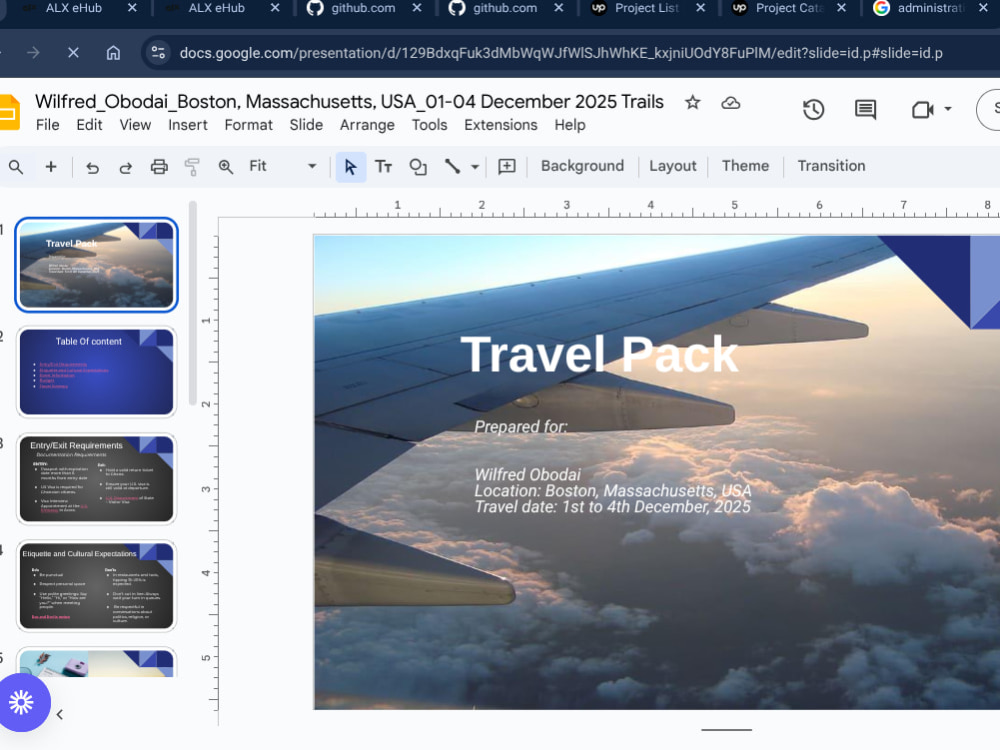The height and width of the screenshot is (750, 1000).
Task: Redo the last action
Action: click(126, 168)
